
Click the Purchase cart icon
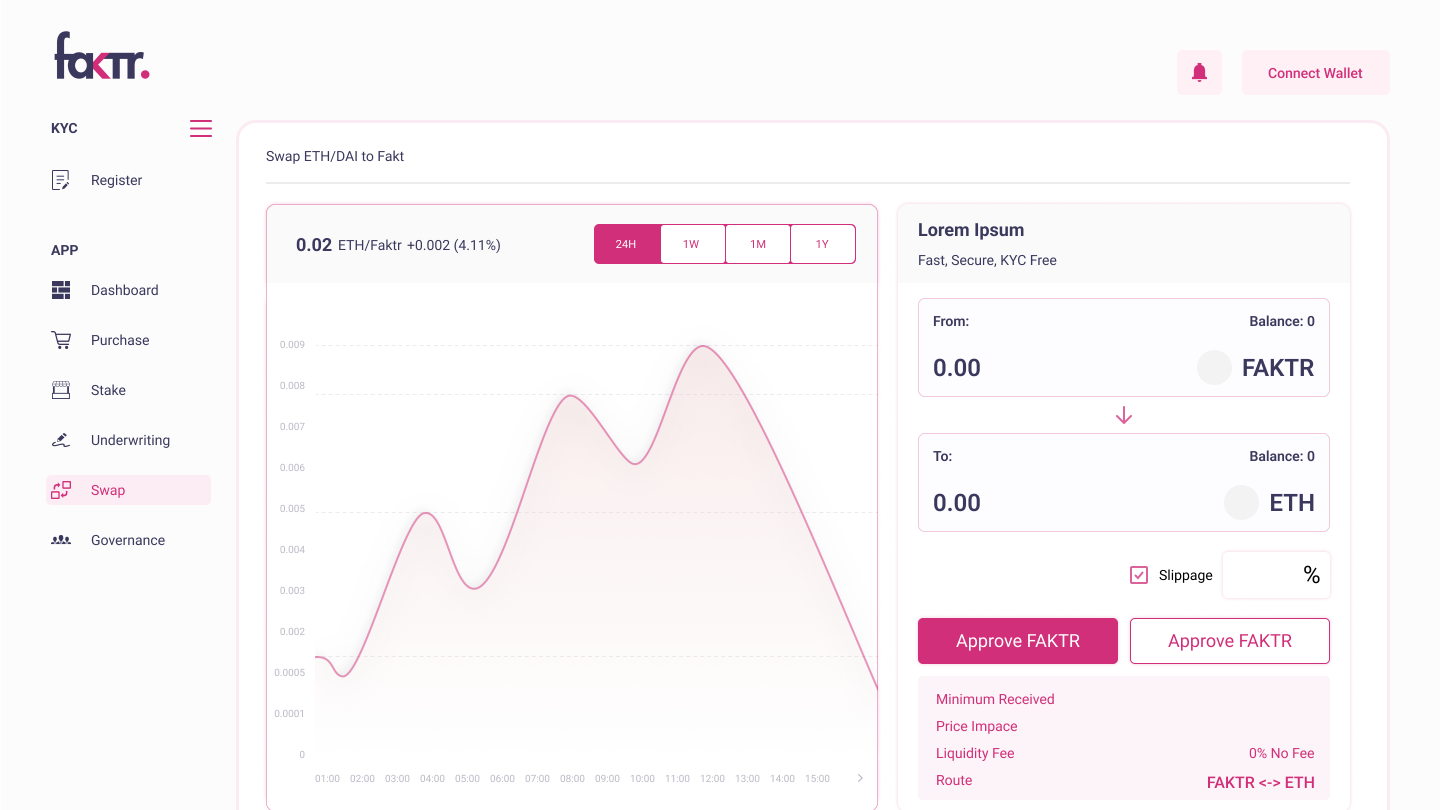(x=61, y=340)
